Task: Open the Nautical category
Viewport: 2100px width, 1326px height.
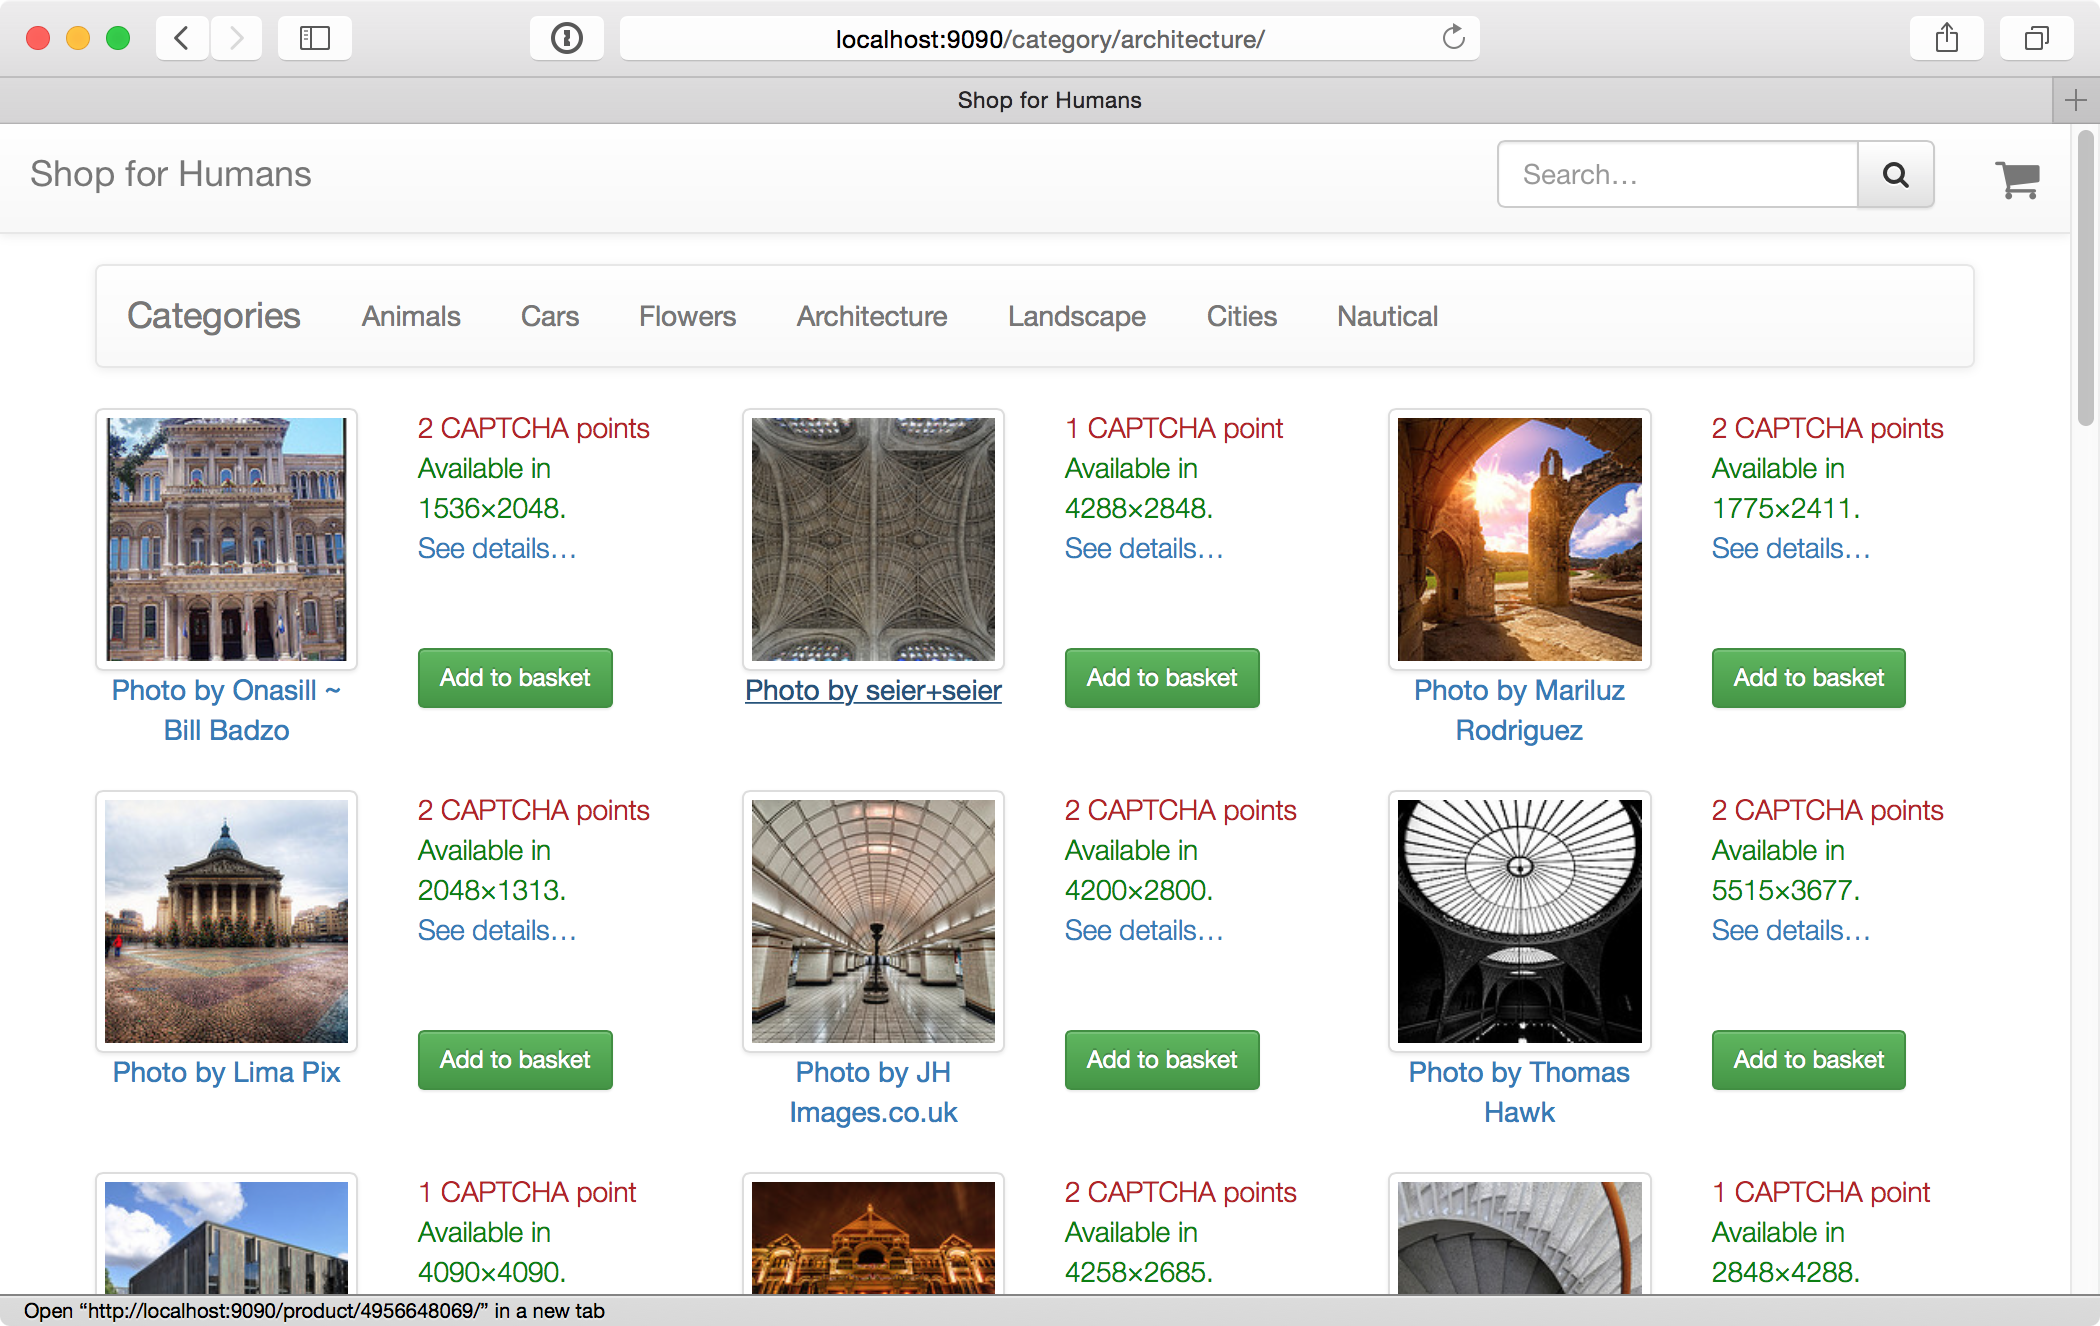Action: (x=1388, y=316)
